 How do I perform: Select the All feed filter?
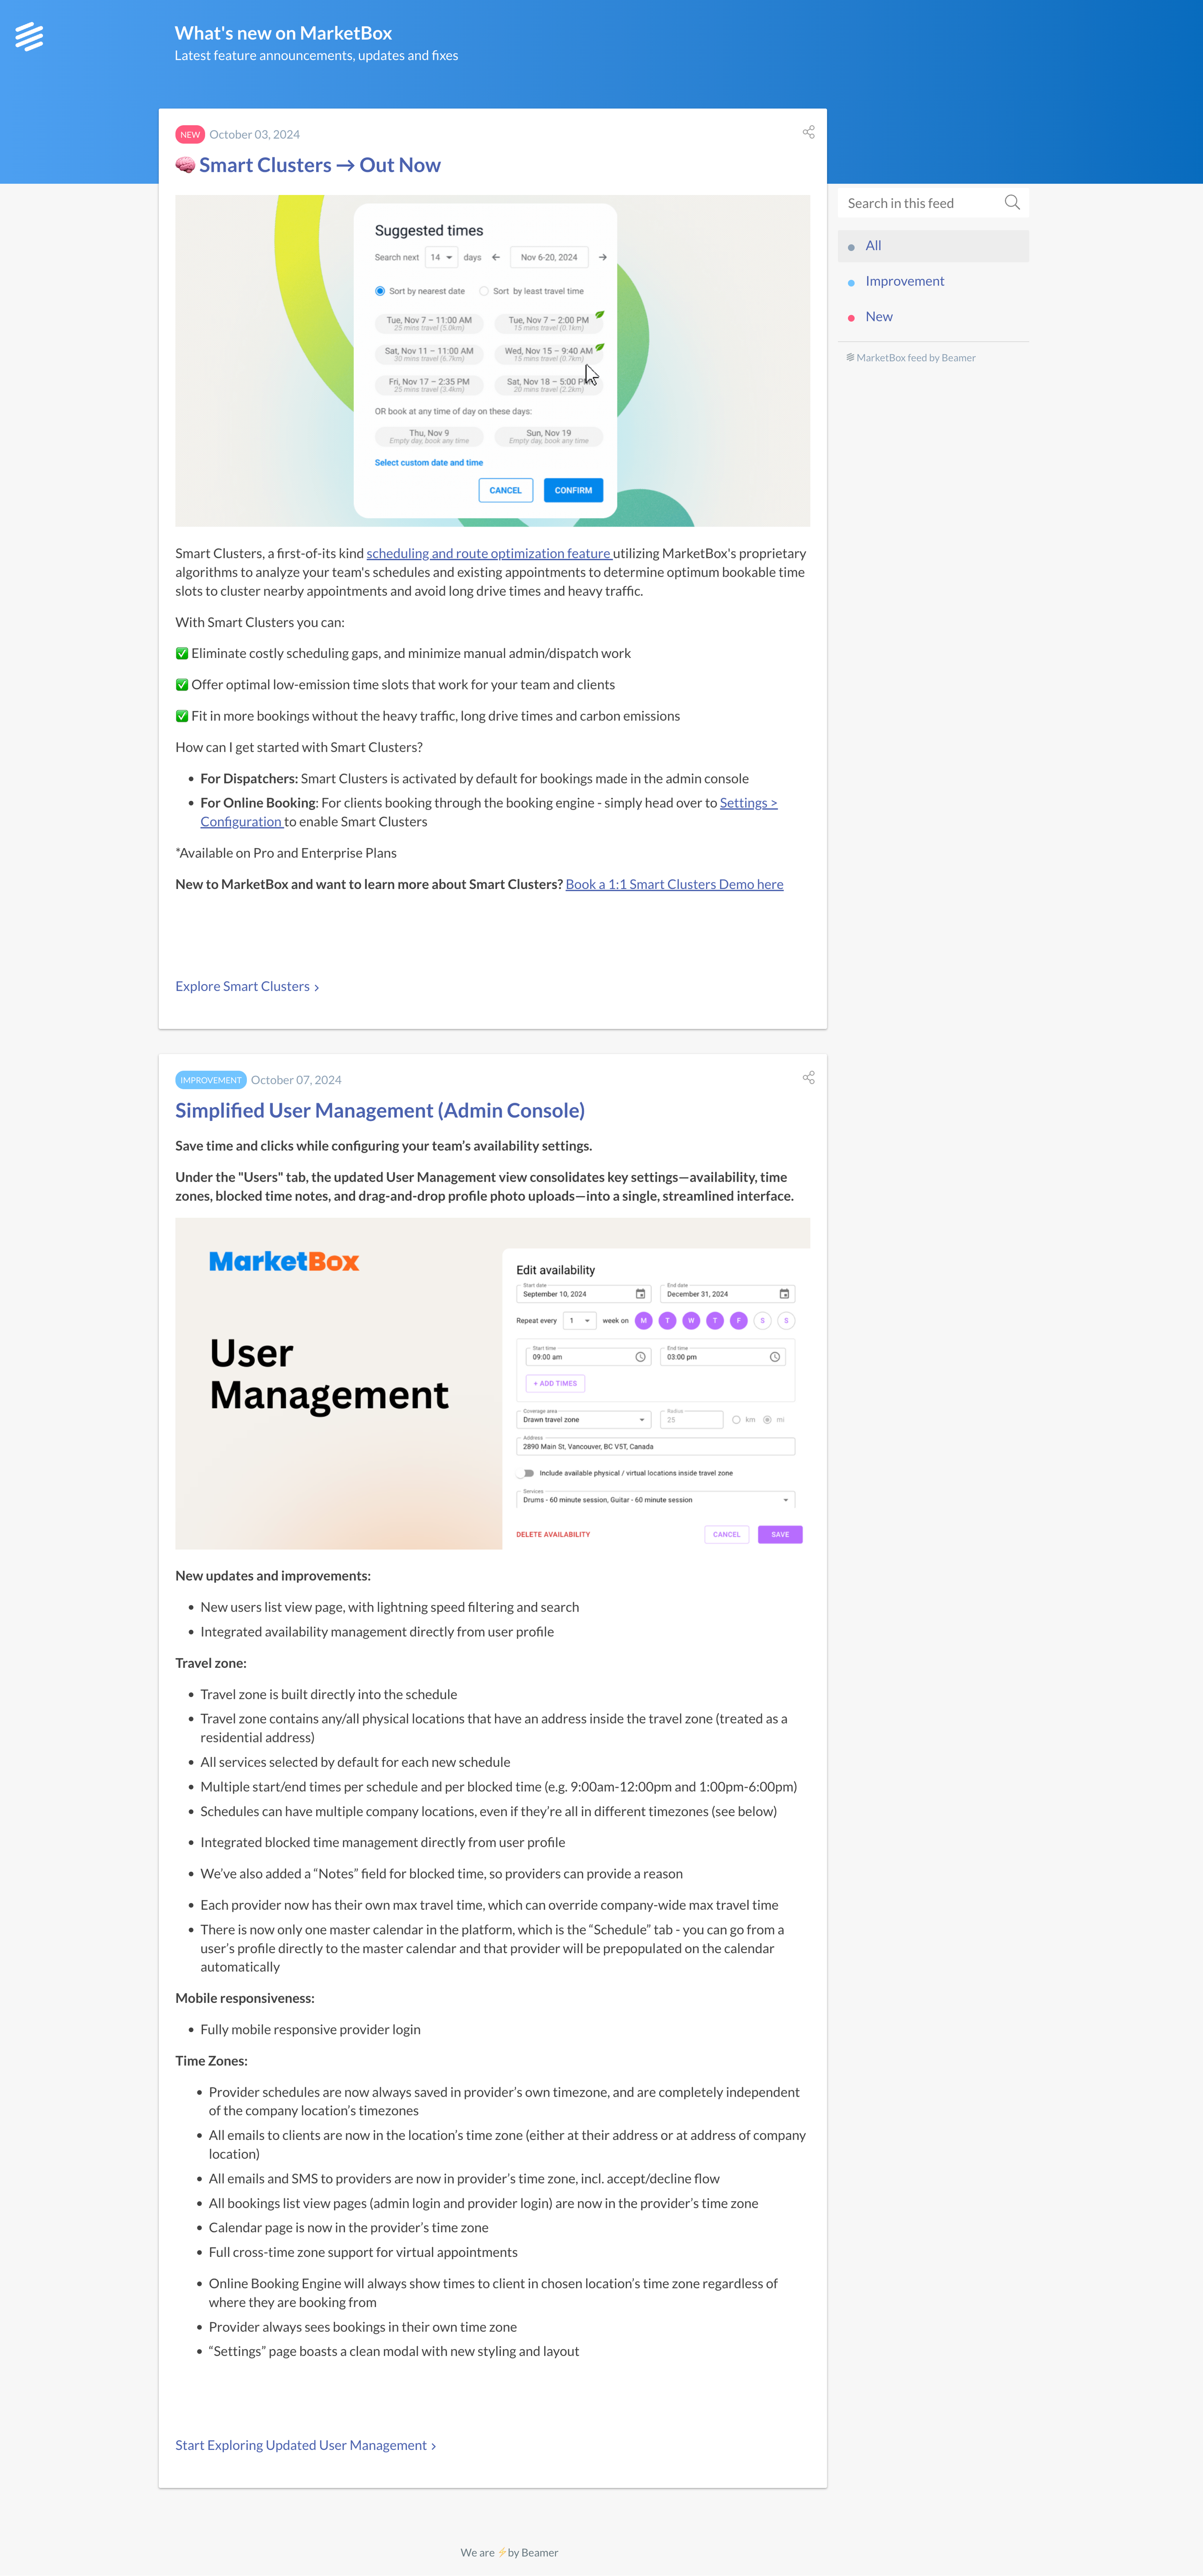click(x=933, y=246)
